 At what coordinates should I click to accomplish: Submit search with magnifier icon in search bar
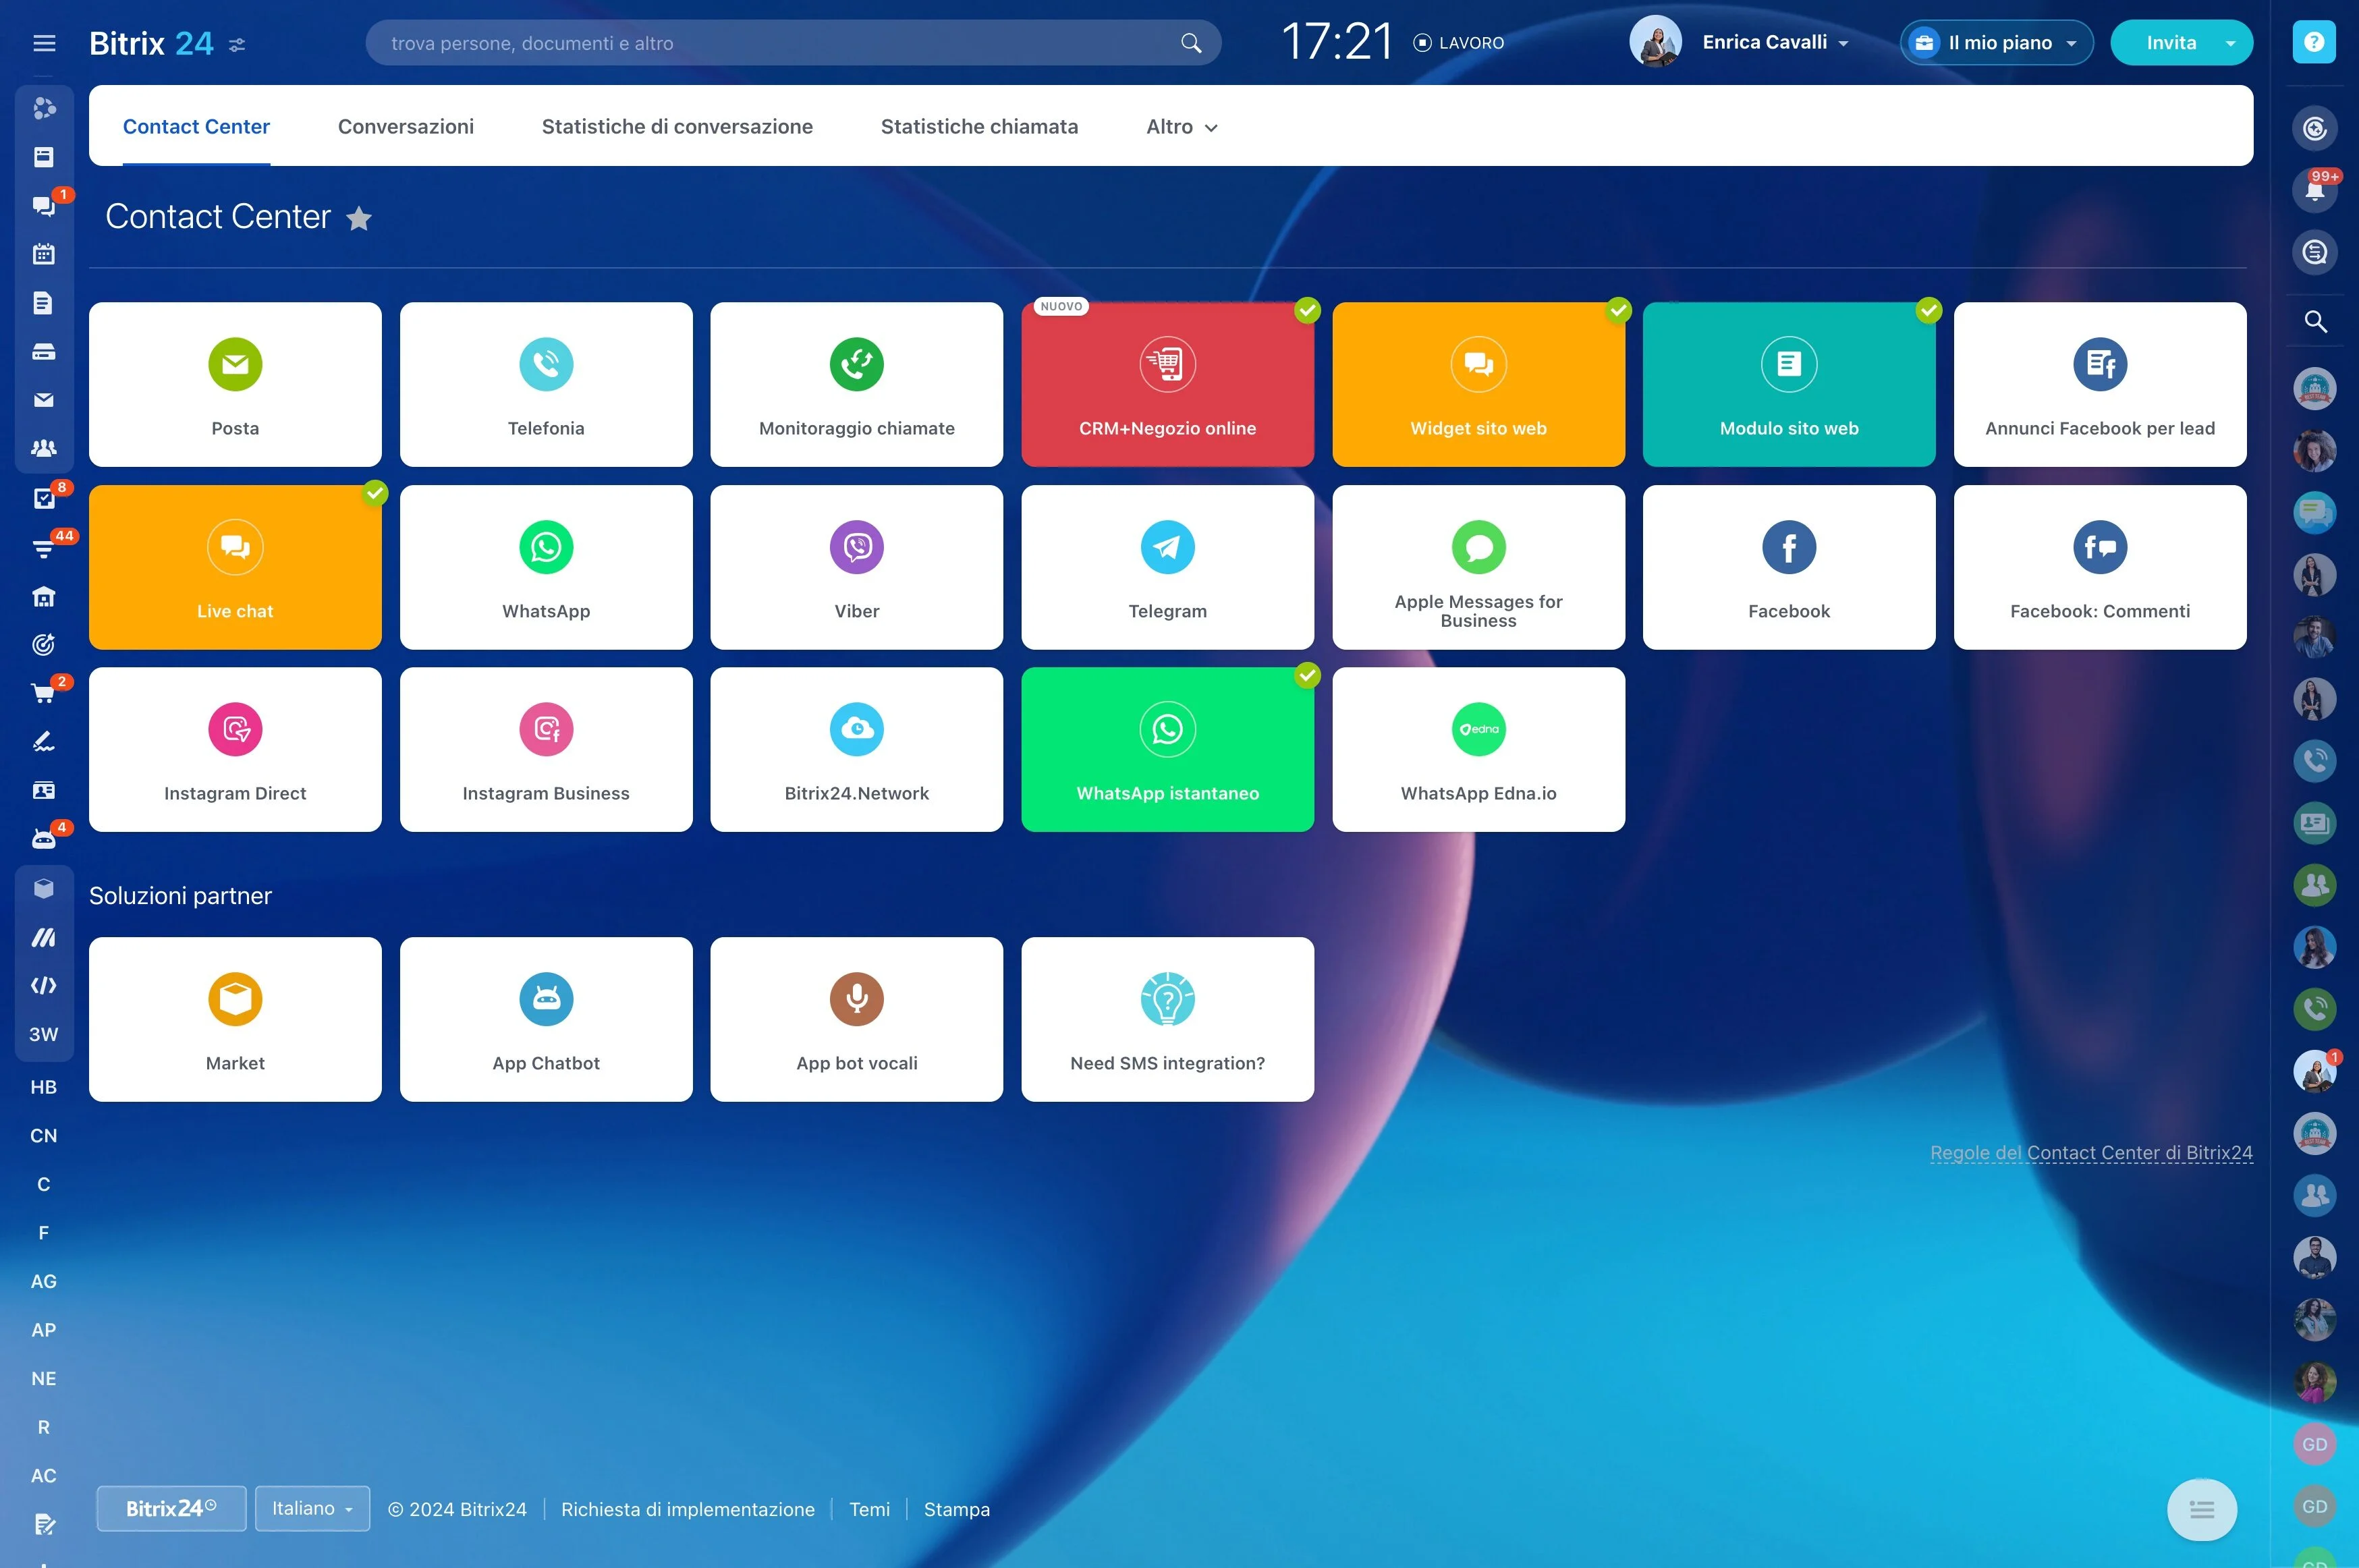coord(1190,43)
